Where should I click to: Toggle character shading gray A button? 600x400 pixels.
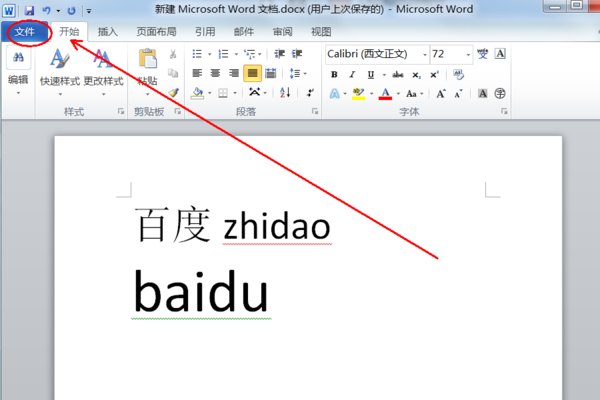[x=483, y=93]
